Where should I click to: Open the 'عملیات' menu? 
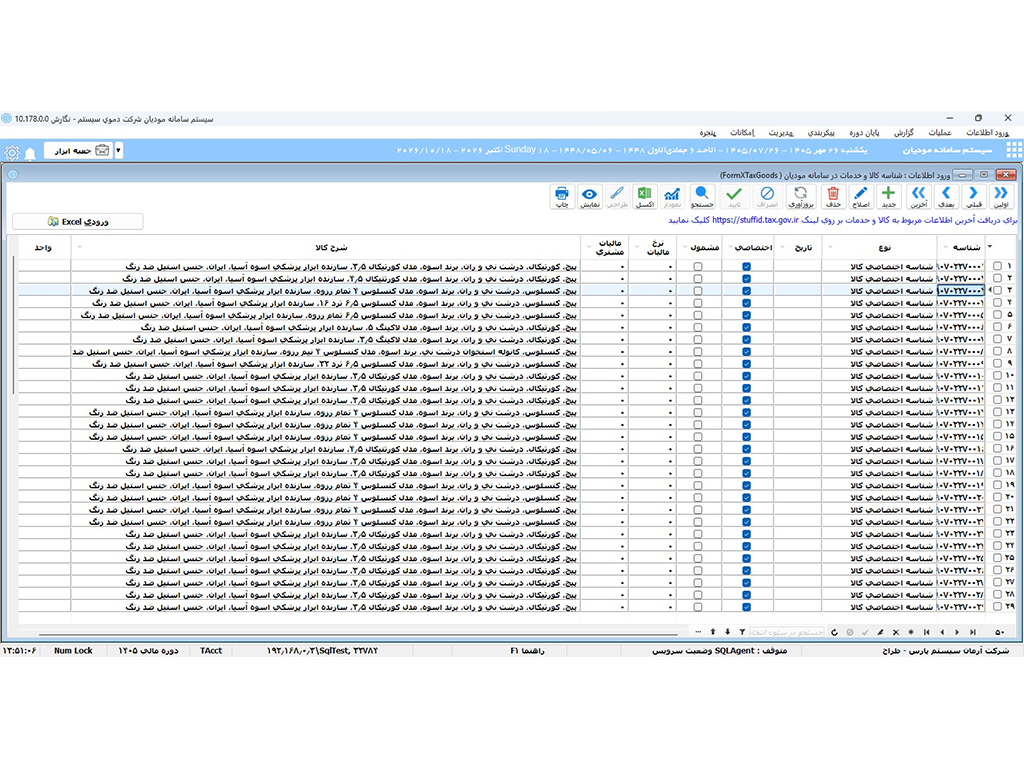940,133
